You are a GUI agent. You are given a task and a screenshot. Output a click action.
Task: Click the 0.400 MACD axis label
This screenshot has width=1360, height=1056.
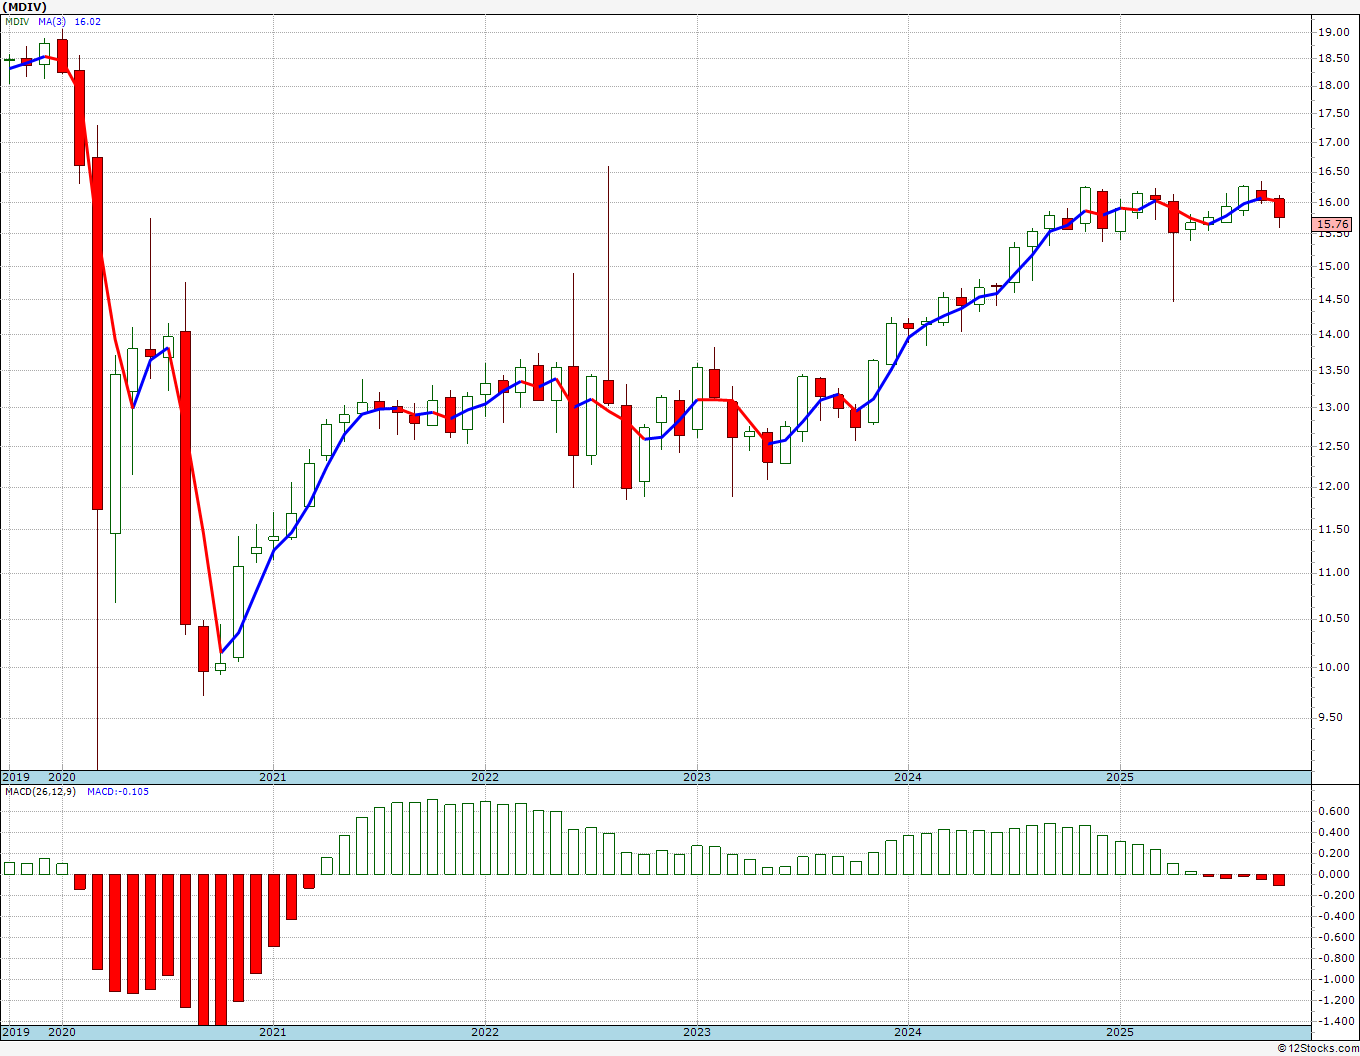(1335, 832)
